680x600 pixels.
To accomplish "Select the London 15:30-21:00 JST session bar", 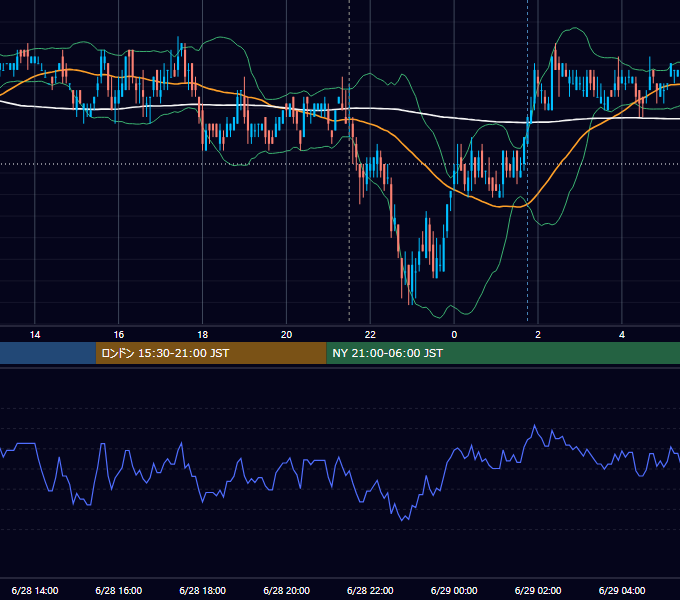I will (x=211, y=353).
